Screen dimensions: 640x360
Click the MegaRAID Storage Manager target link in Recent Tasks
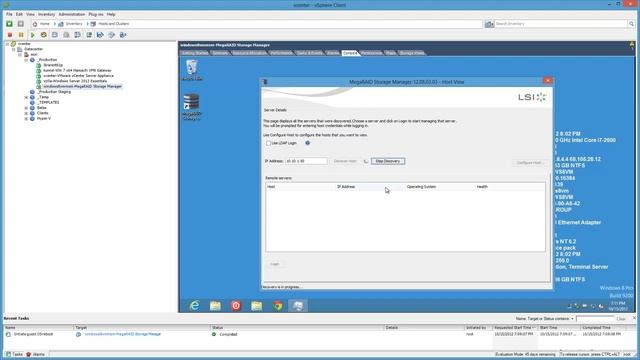click(123, 334)
